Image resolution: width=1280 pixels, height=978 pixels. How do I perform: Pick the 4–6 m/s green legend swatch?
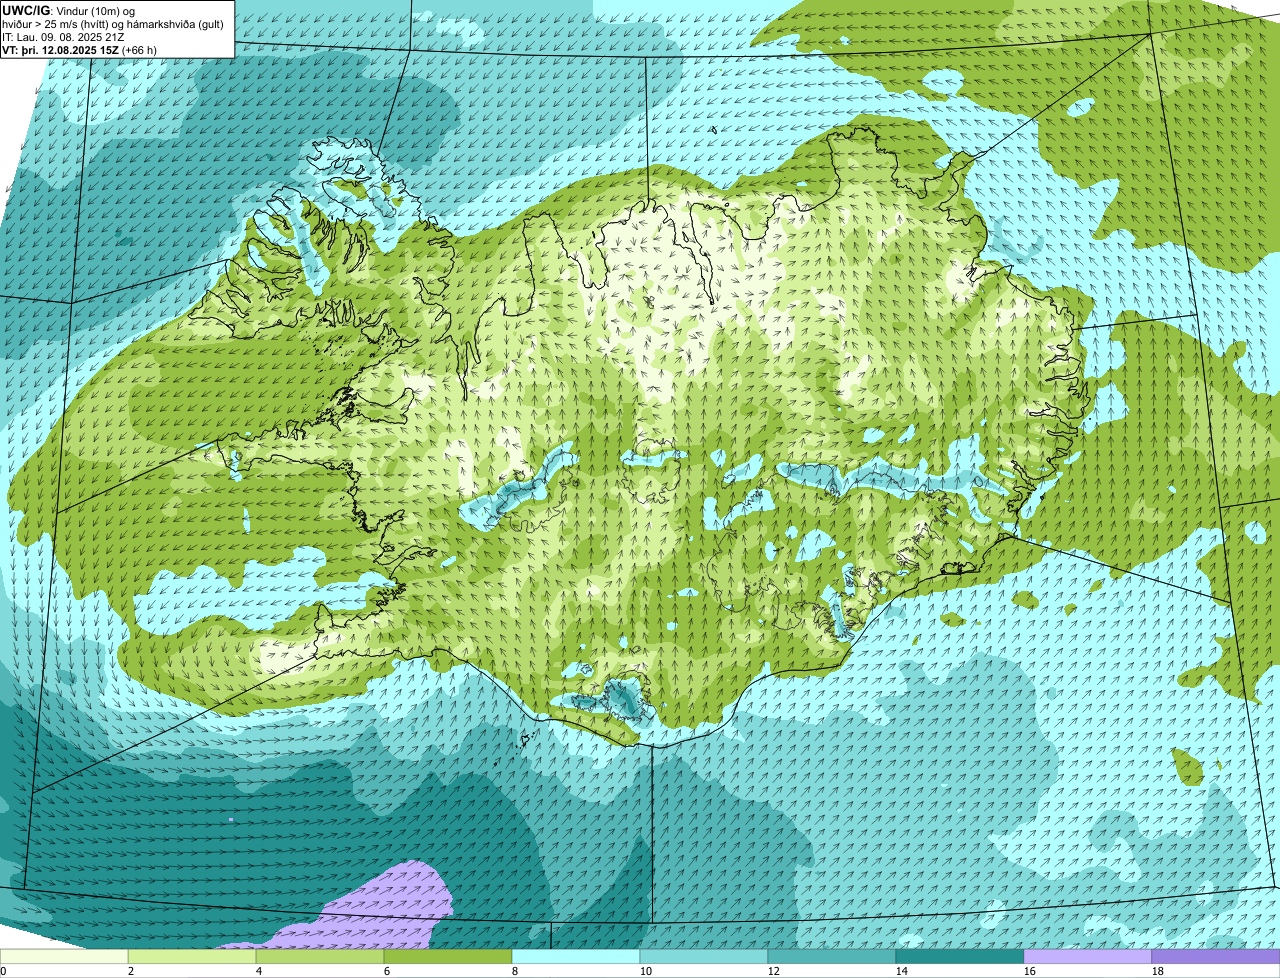(x=320, y=956)
